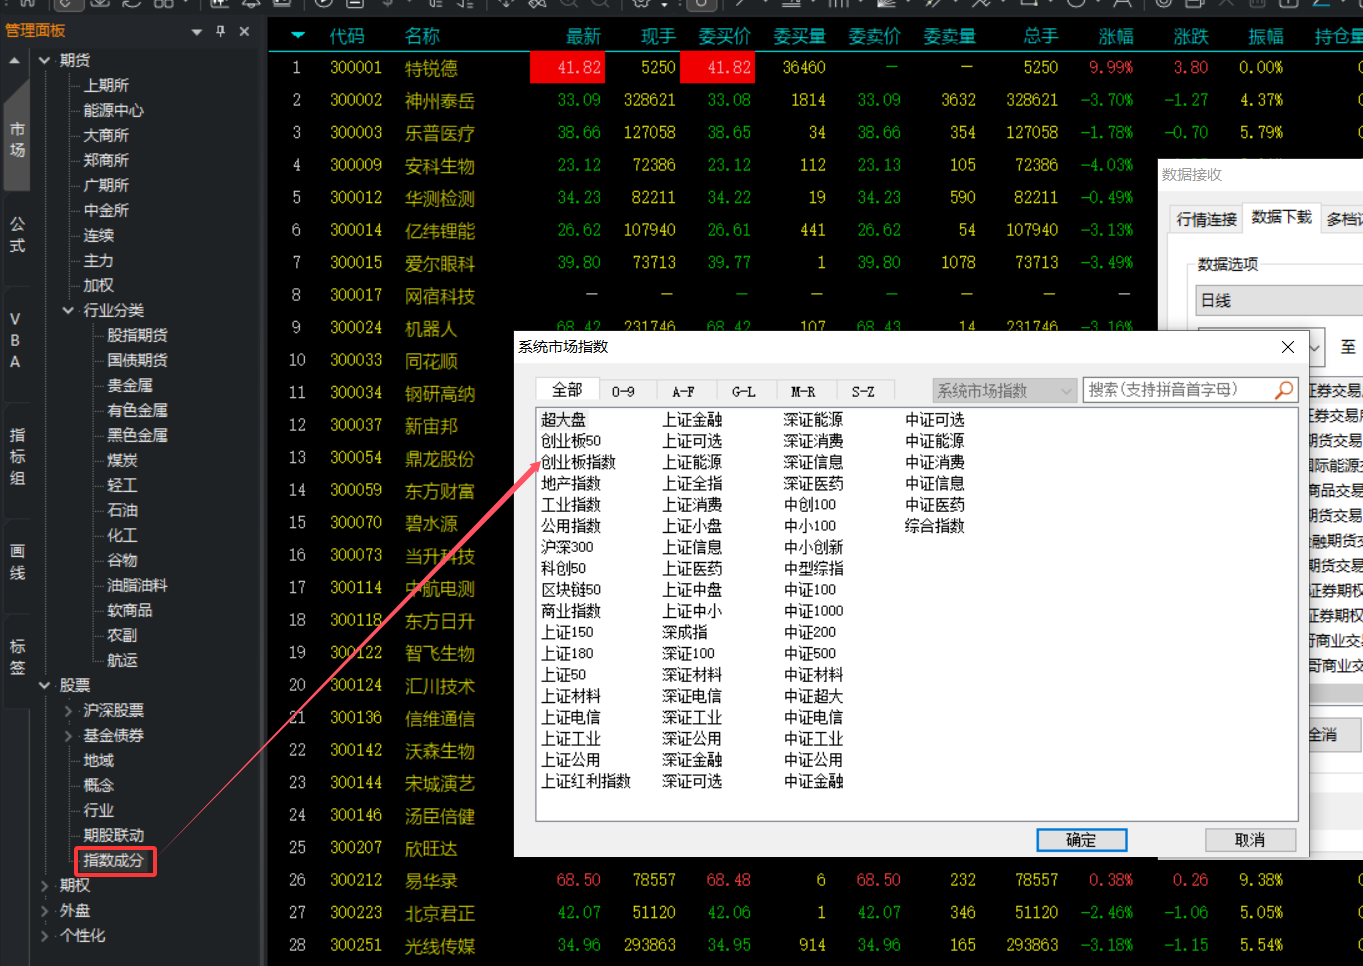Switch to the A-F filter tab

(683, 392)
